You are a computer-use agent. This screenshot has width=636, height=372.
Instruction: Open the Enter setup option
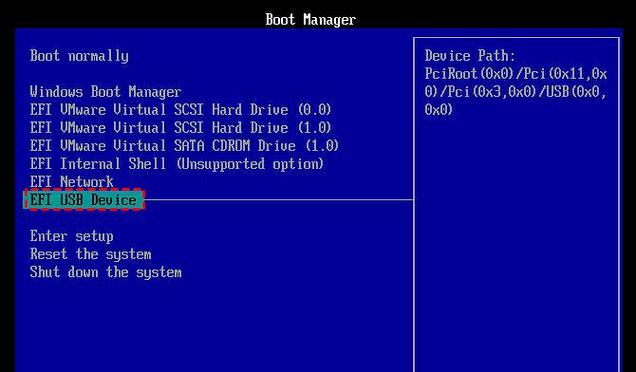(72, 236)
